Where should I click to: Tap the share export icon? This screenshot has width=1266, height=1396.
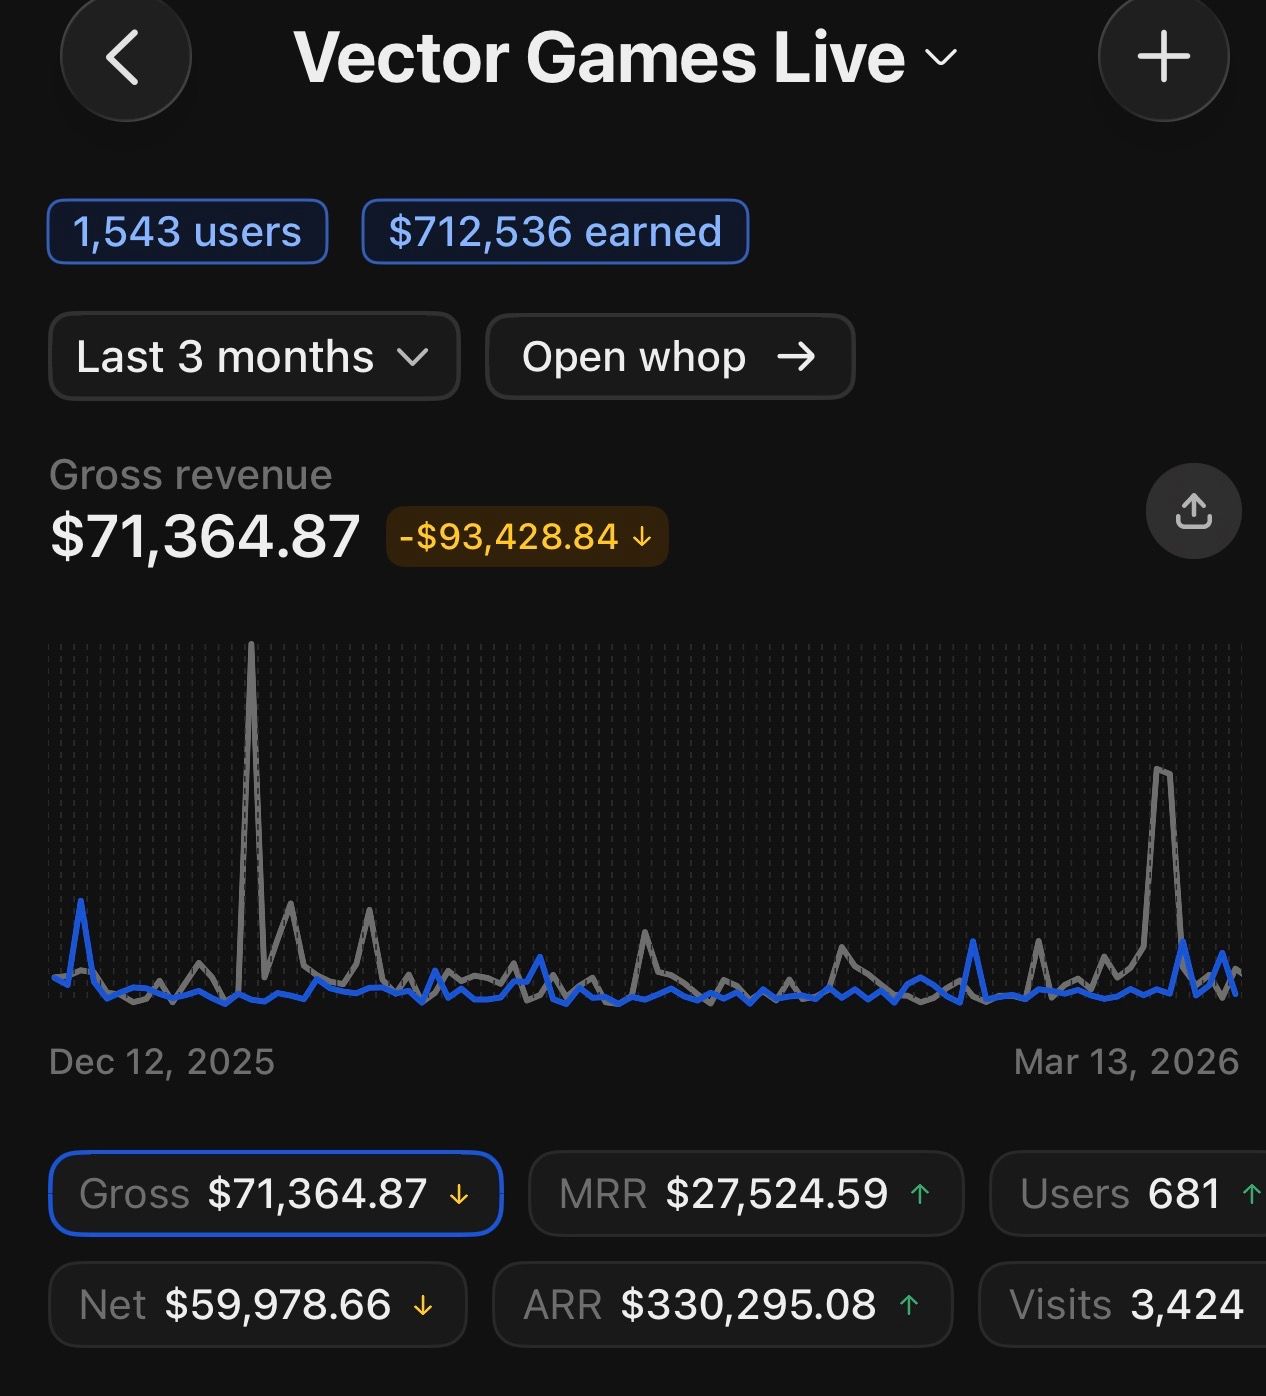(1193, 511)
